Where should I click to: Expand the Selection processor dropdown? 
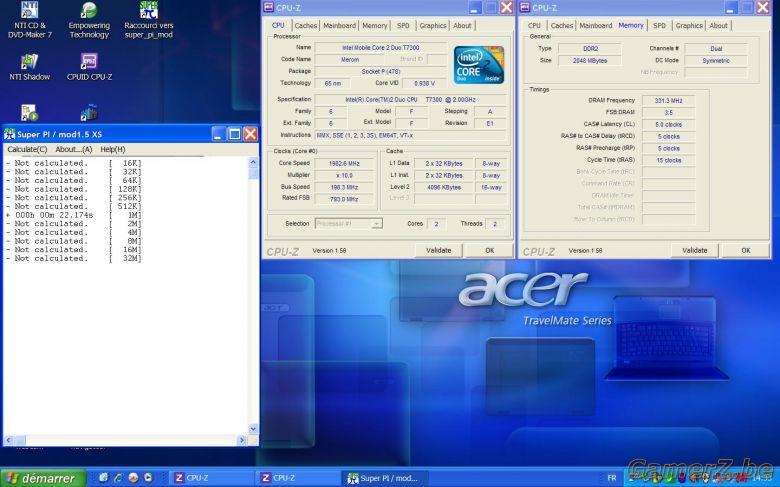(x=377, y=224)
